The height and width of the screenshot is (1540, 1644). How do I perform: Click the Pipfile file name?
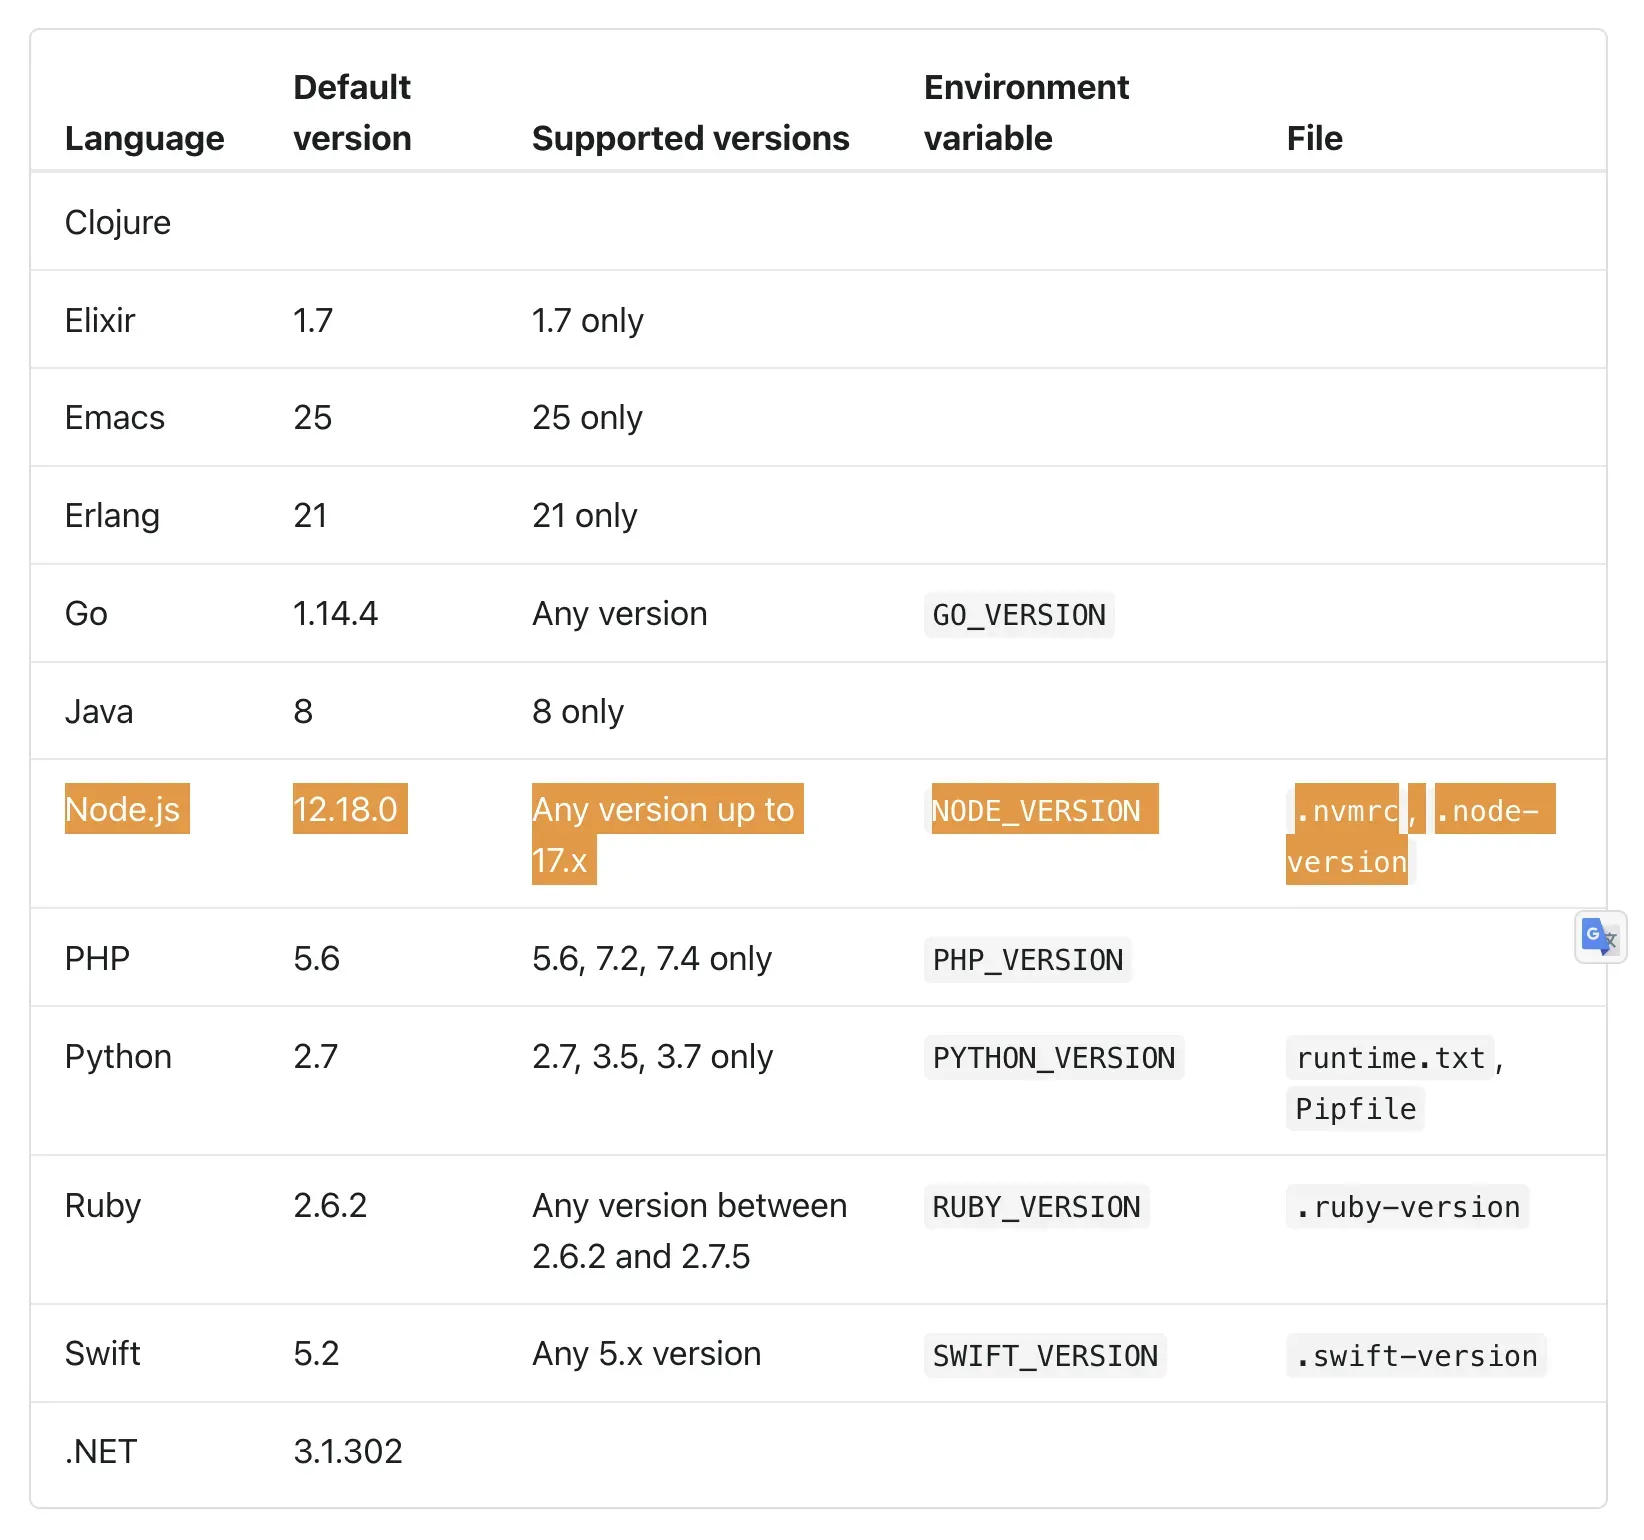point(1355,1108)
